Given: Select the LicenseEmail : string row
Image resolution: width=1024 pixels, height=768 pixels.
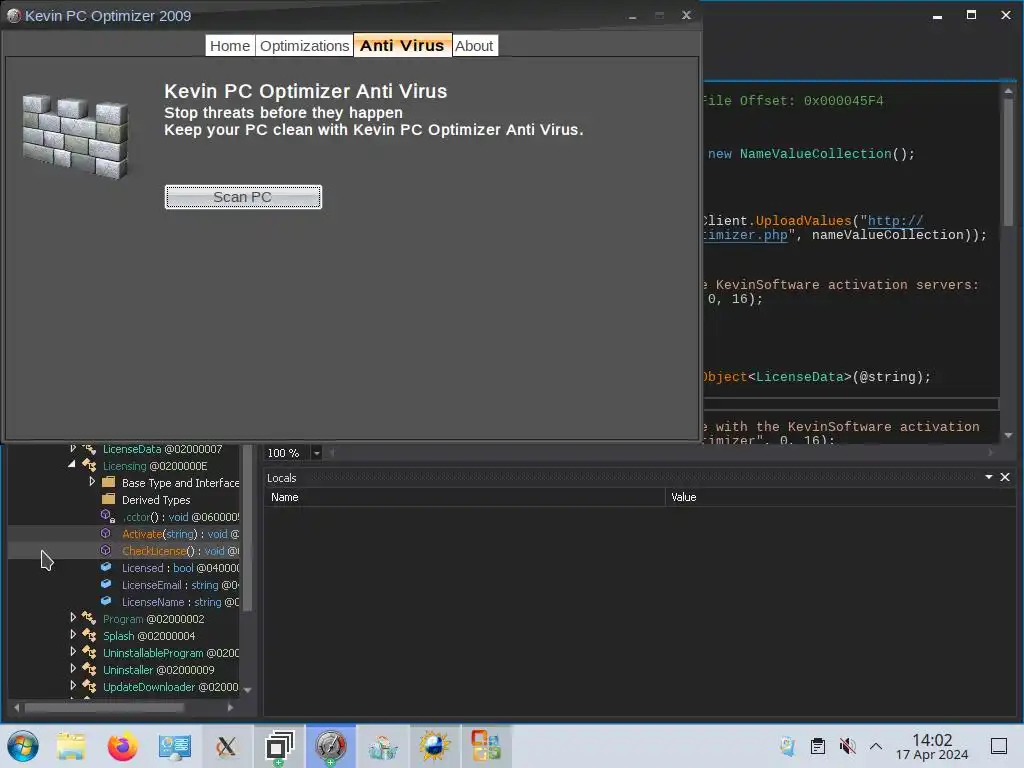Looking at the screenshot, I should point(124,584).
